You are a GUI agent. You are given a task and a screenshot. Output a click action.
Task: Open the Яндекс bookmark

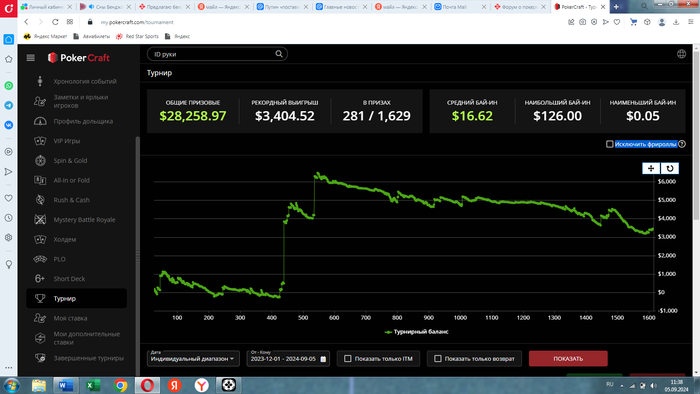click(x=178, y=36)
